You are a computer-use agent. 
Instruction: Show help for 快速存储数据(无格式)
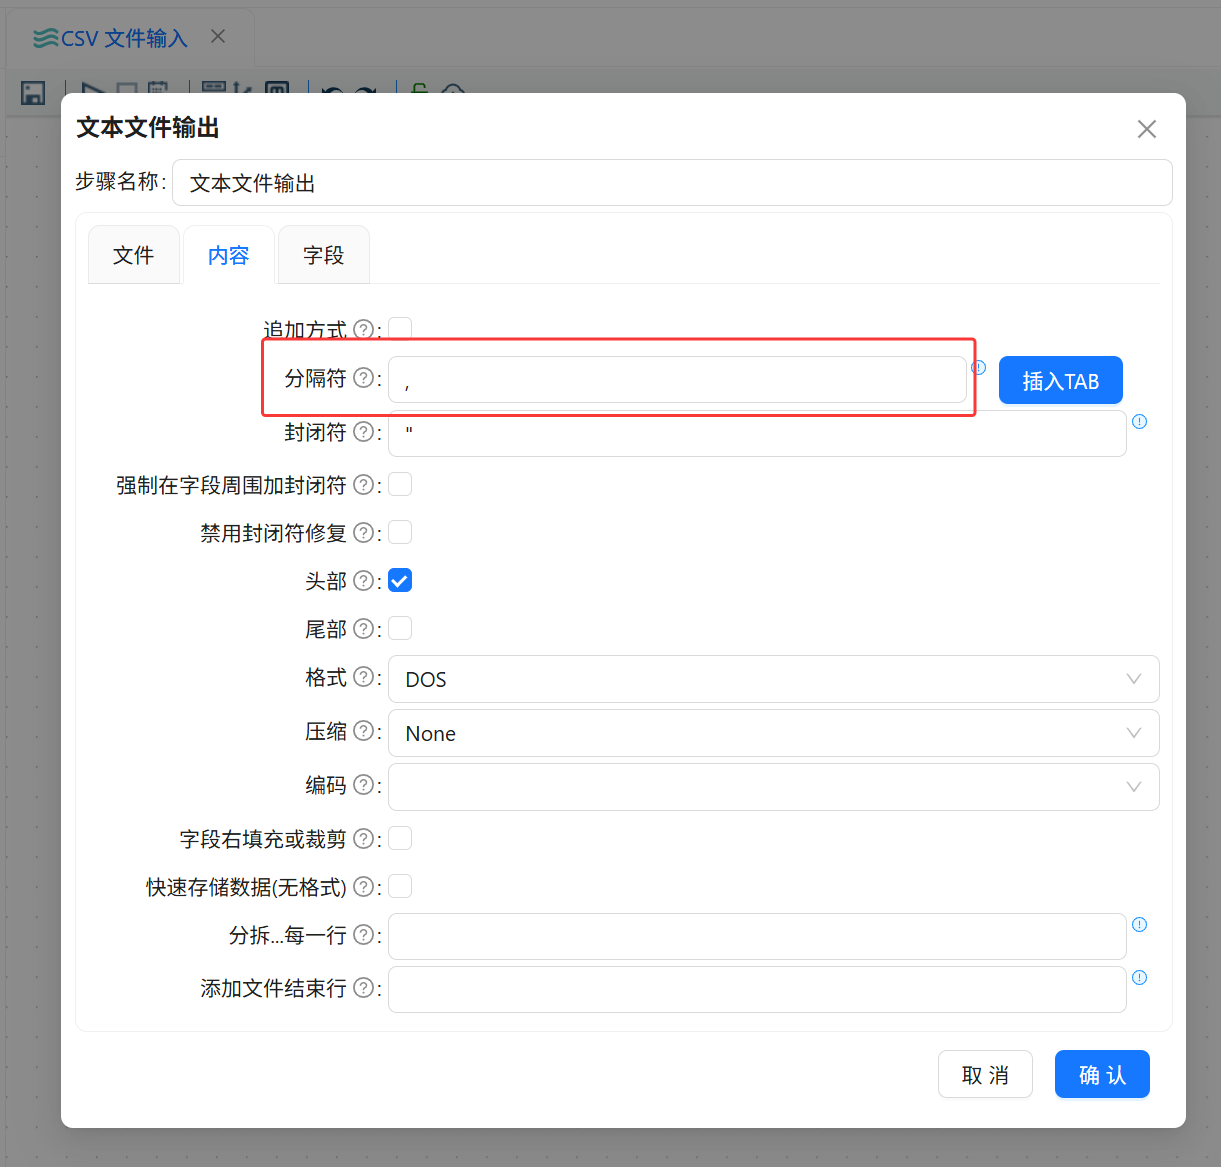[364, 887]
